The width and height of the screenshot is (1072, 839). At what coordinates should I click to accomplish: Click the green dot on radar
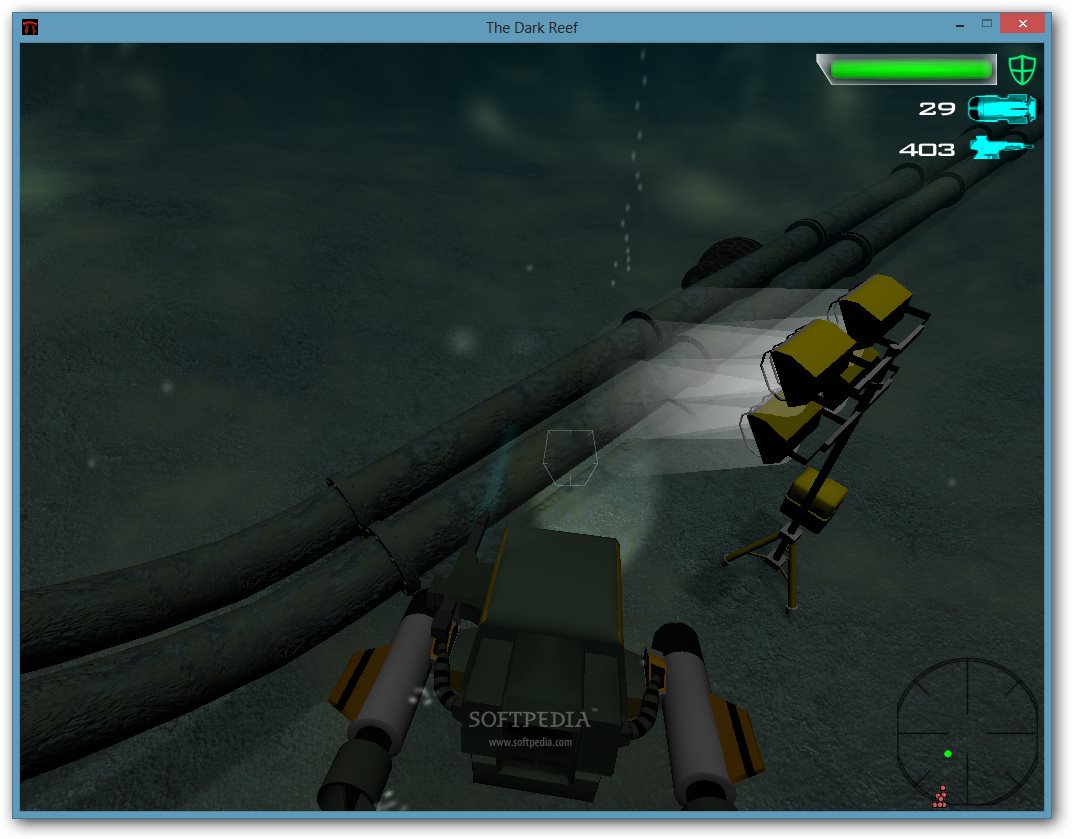tap(948, 754)
